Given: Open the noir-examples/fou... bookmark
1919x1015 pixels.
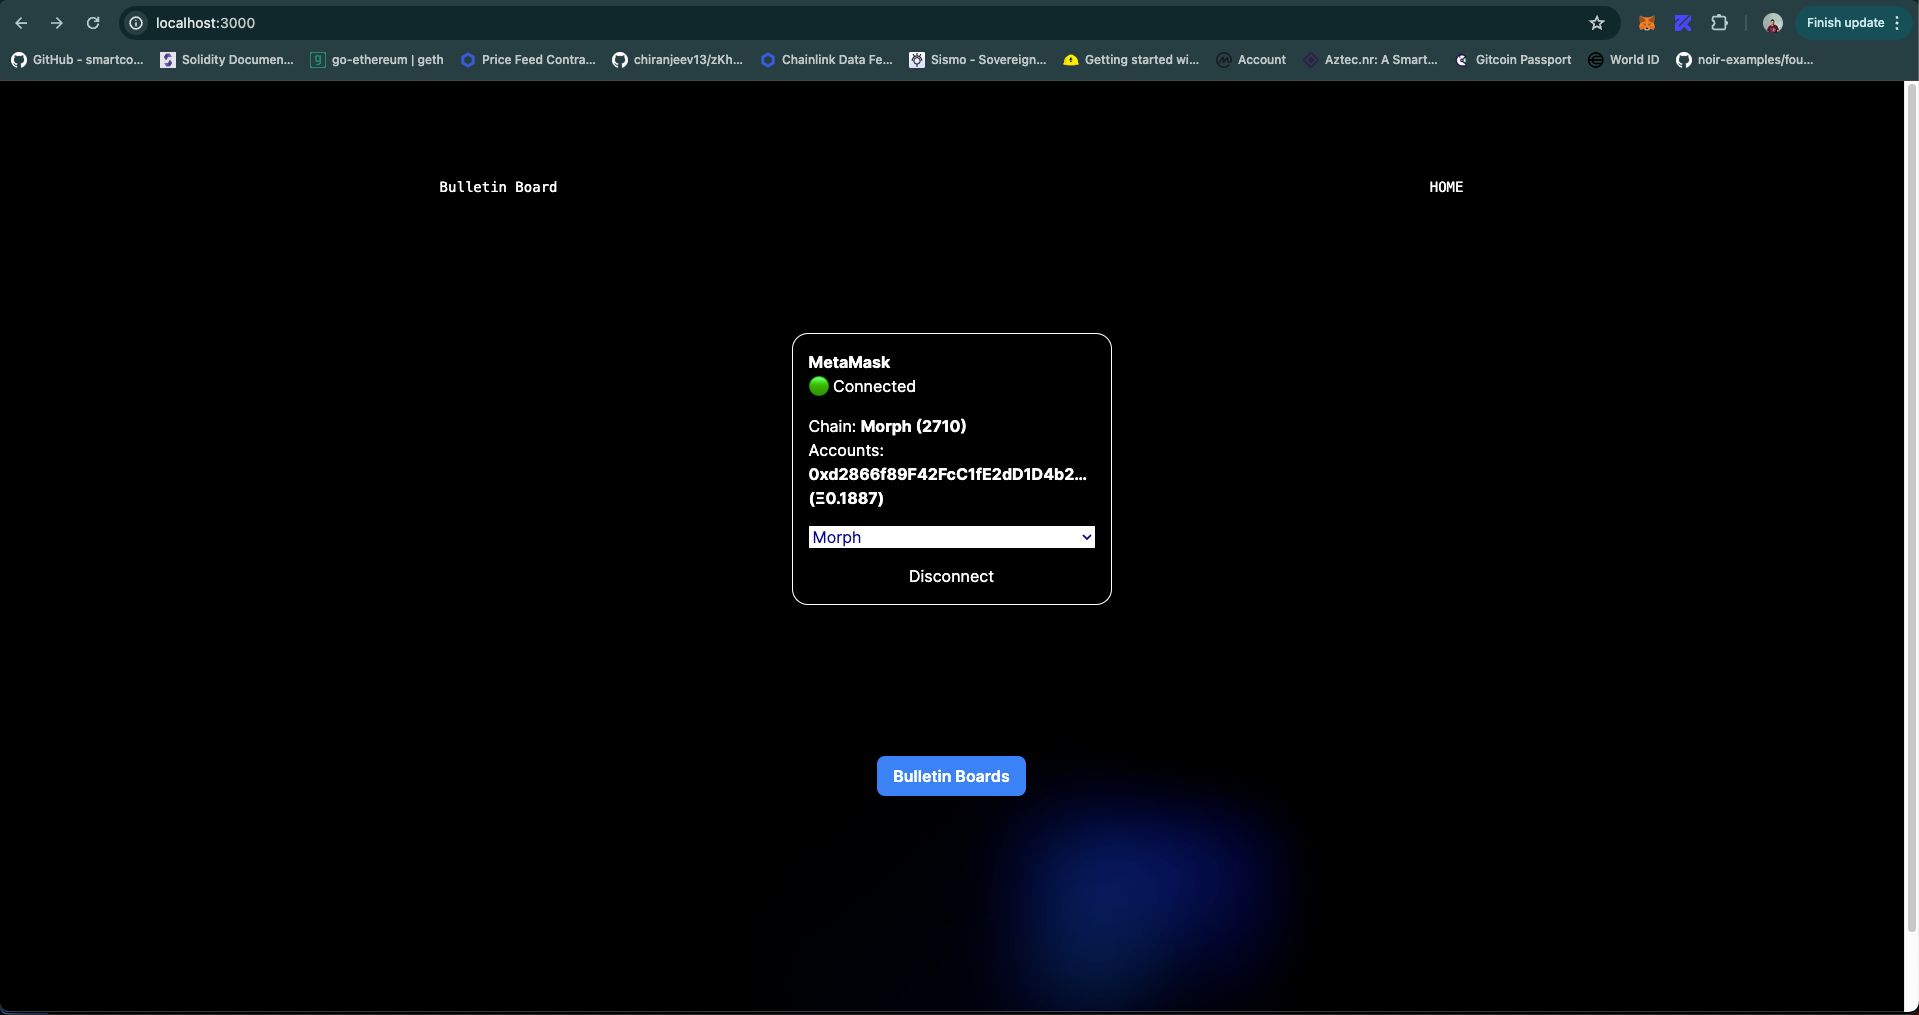Looking at the screenshot, I should [1745, 60].
